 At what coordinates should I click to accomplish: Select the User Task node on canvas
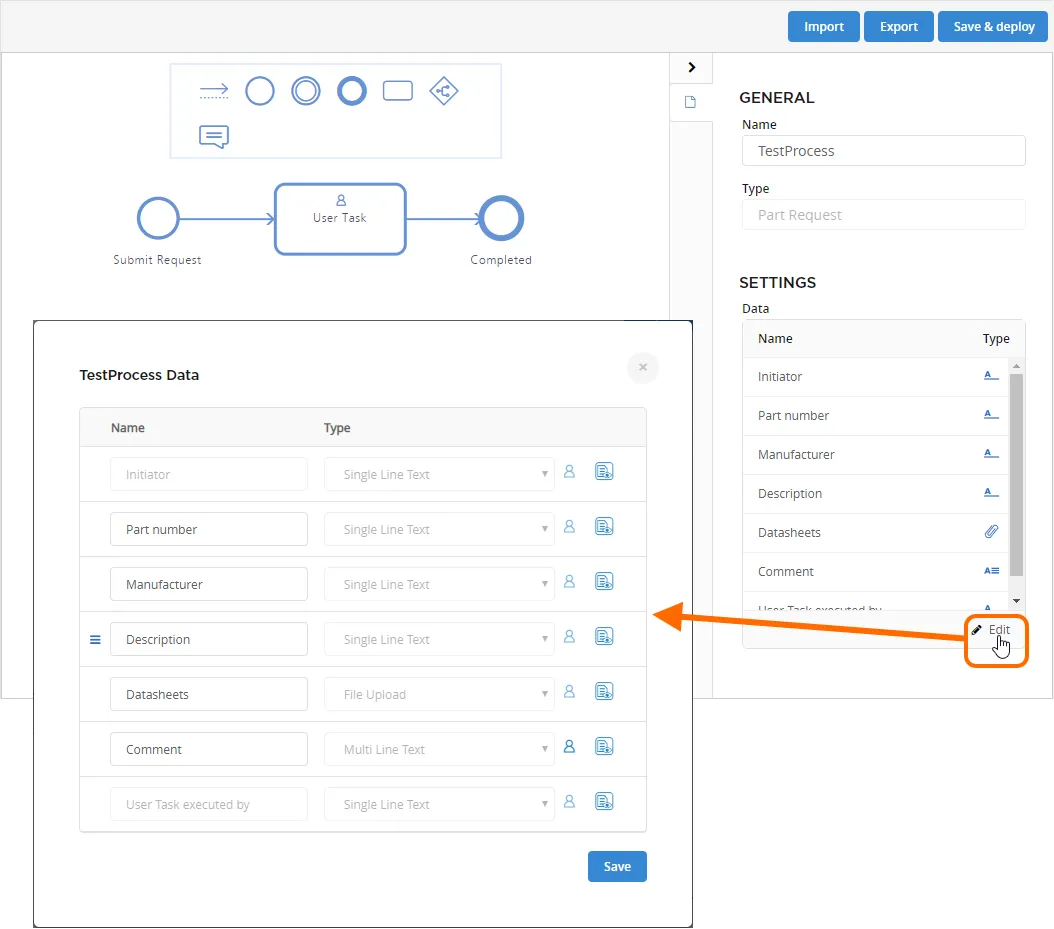click(340, 219)
